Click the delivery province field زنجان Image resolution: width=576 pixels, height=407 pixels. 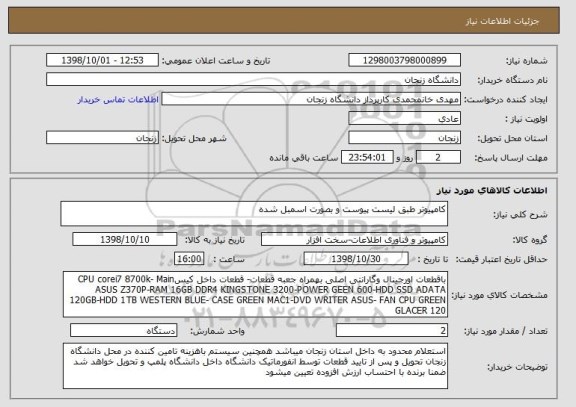pyautogui.click(x=404, y=138)
